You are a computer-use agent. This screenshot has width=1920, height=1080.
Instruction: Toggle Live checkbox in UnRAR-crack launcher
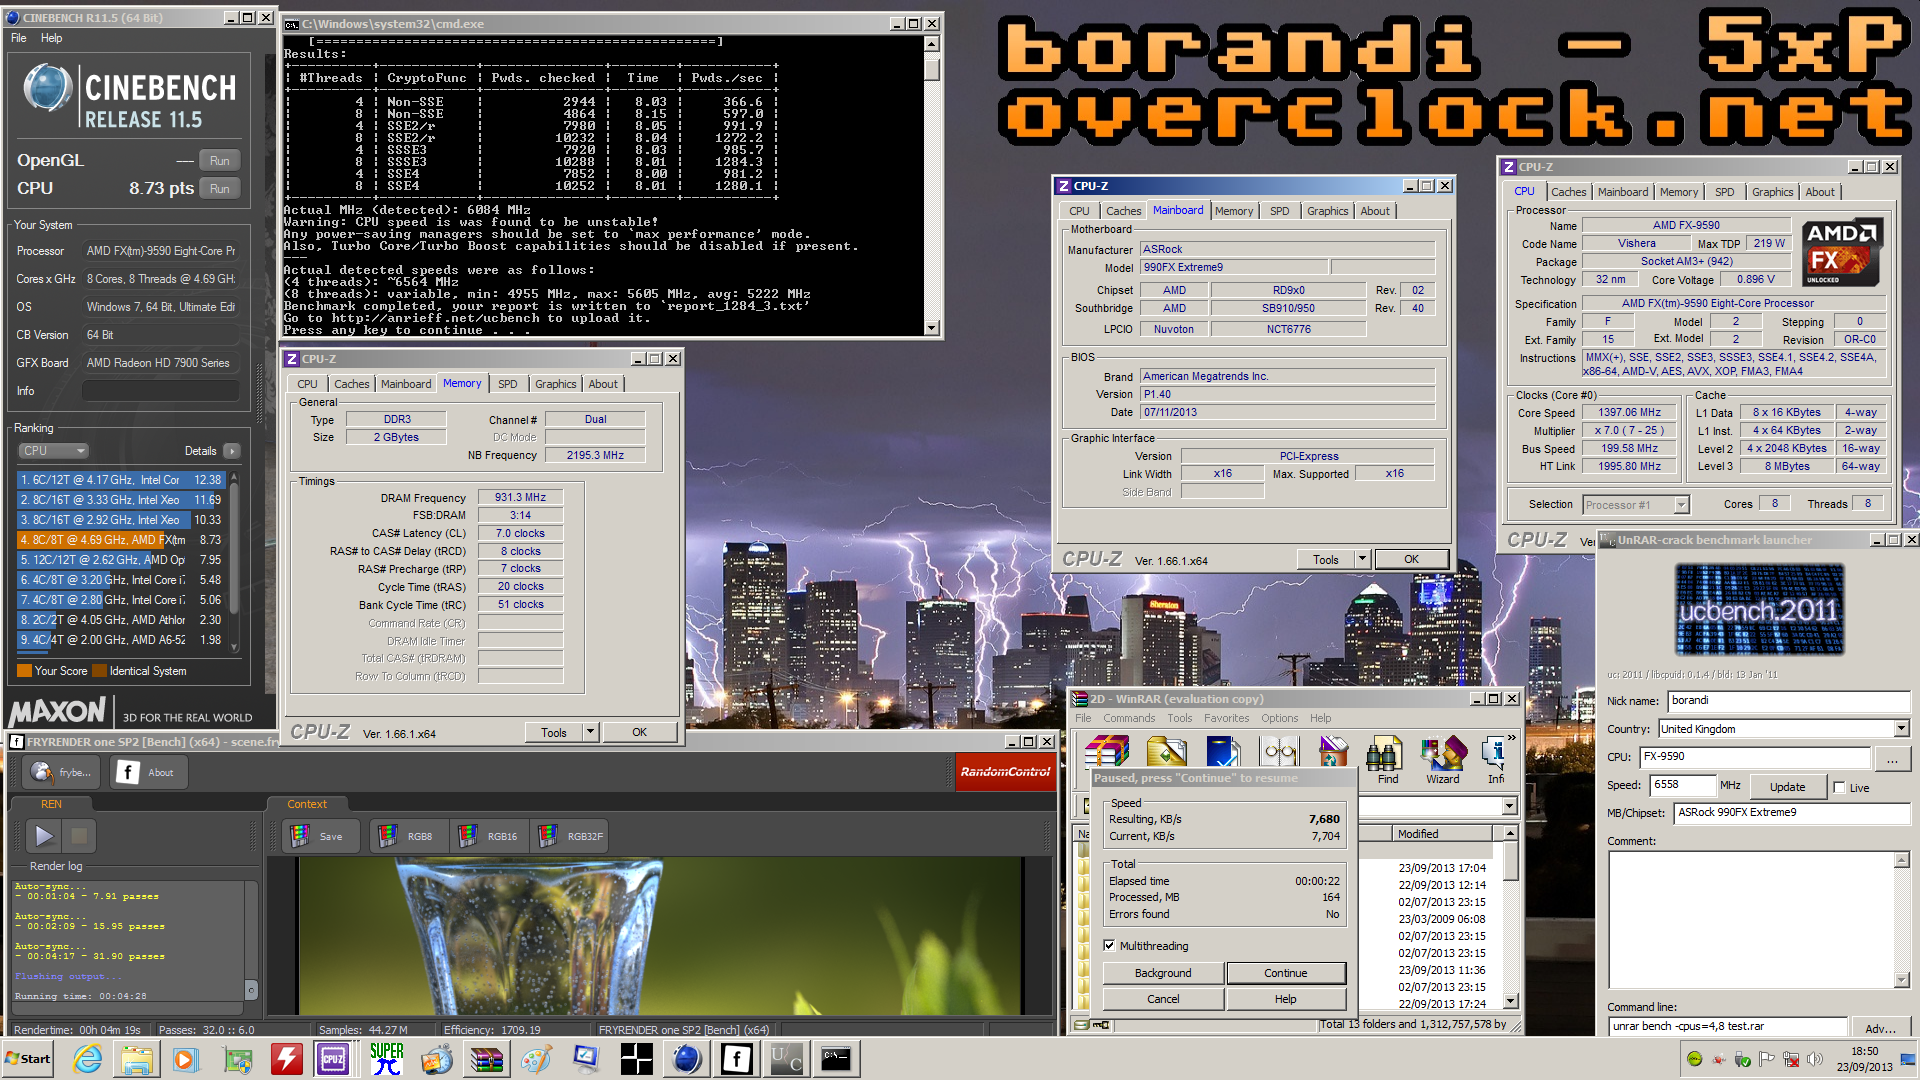click(x=1839, y=787)
